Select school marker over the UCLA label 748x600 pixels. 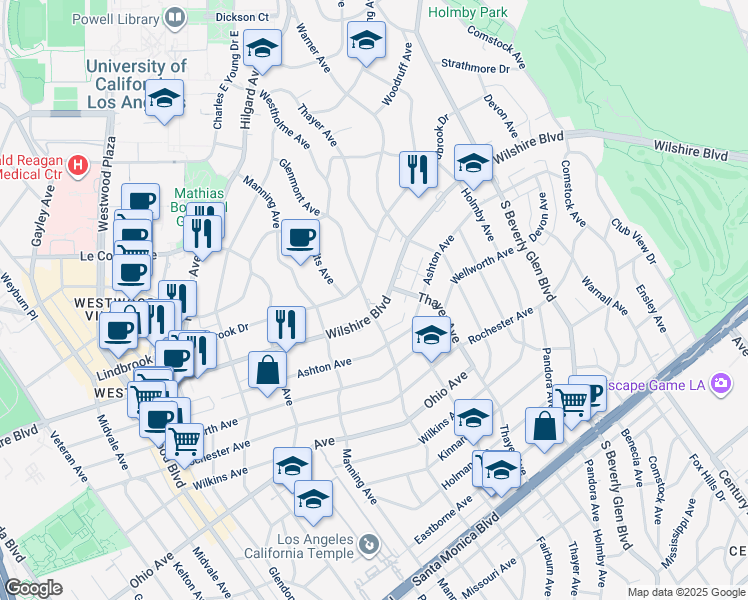(164, 101)
